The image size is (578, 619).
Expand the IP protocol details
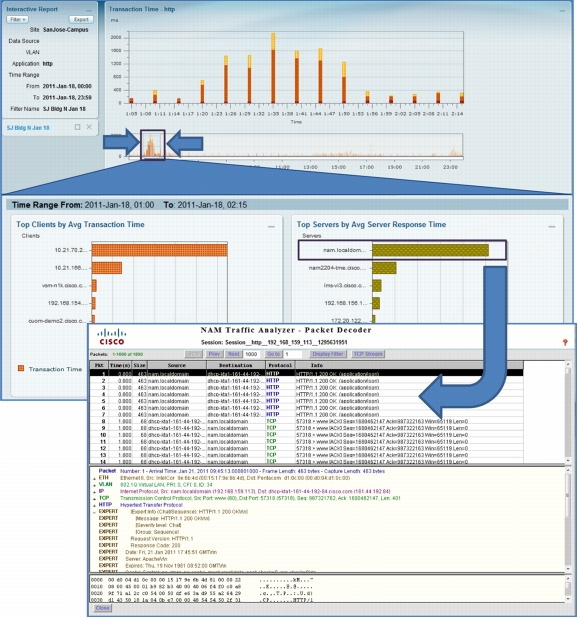94,492
